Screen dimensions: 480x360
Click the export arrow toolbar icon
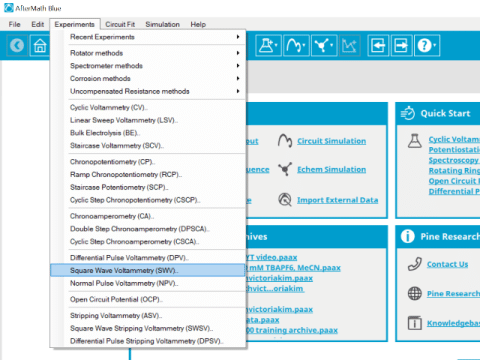point(401,45)
